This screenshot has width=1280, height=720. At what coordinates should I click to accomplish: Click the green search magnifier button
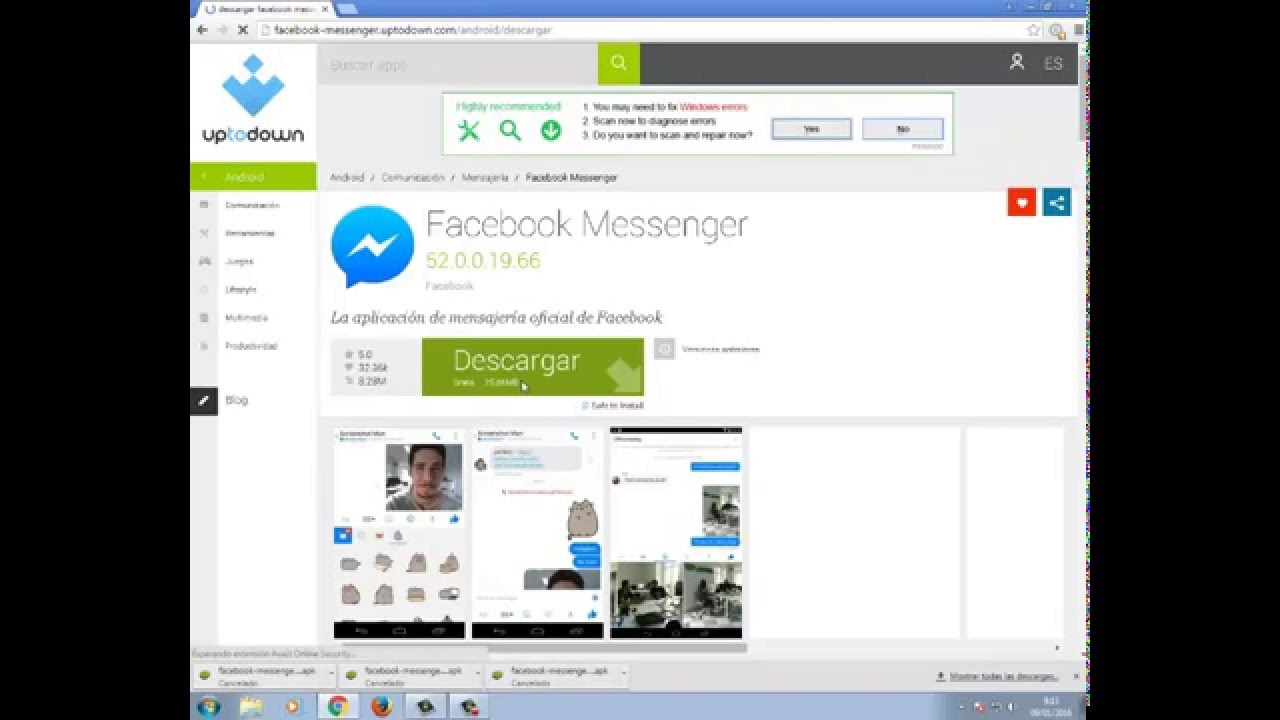619,63
